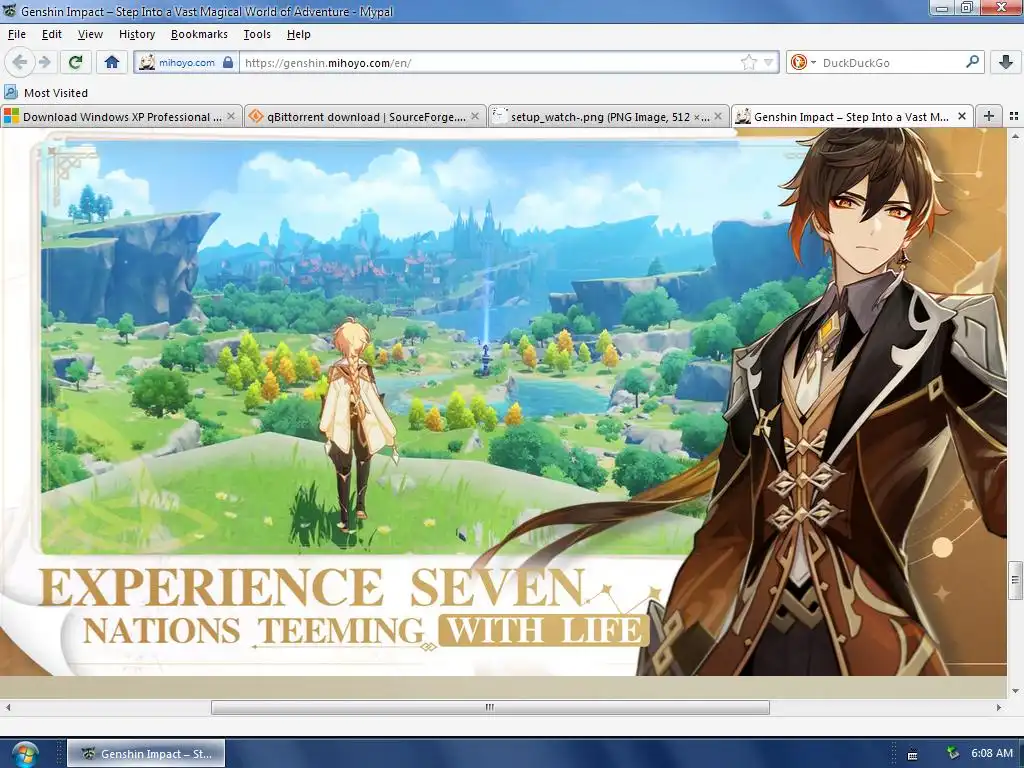The image size is (1024, 768).
Task: Click the padlock security icon
Action: (228, 63)
